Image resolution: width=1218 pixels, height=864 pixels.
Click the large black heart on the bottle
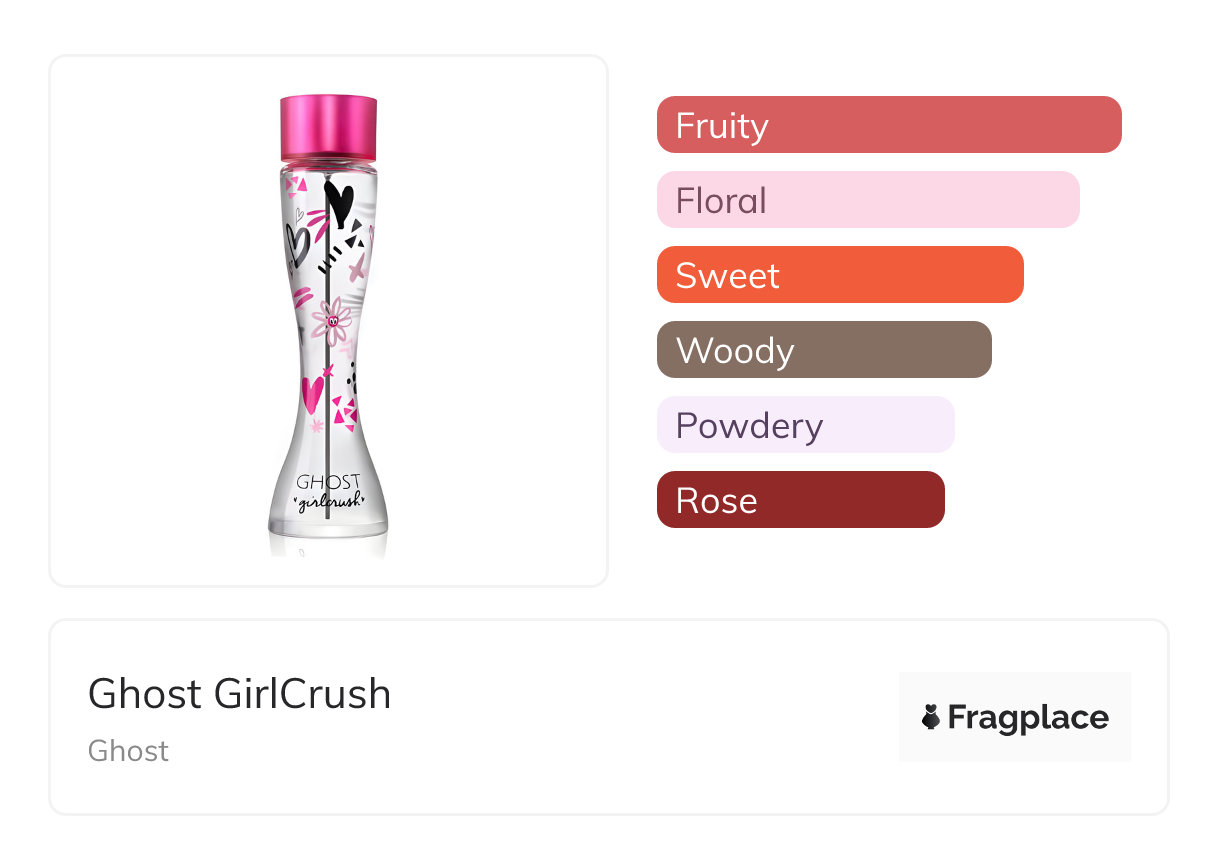pos(339,203)
